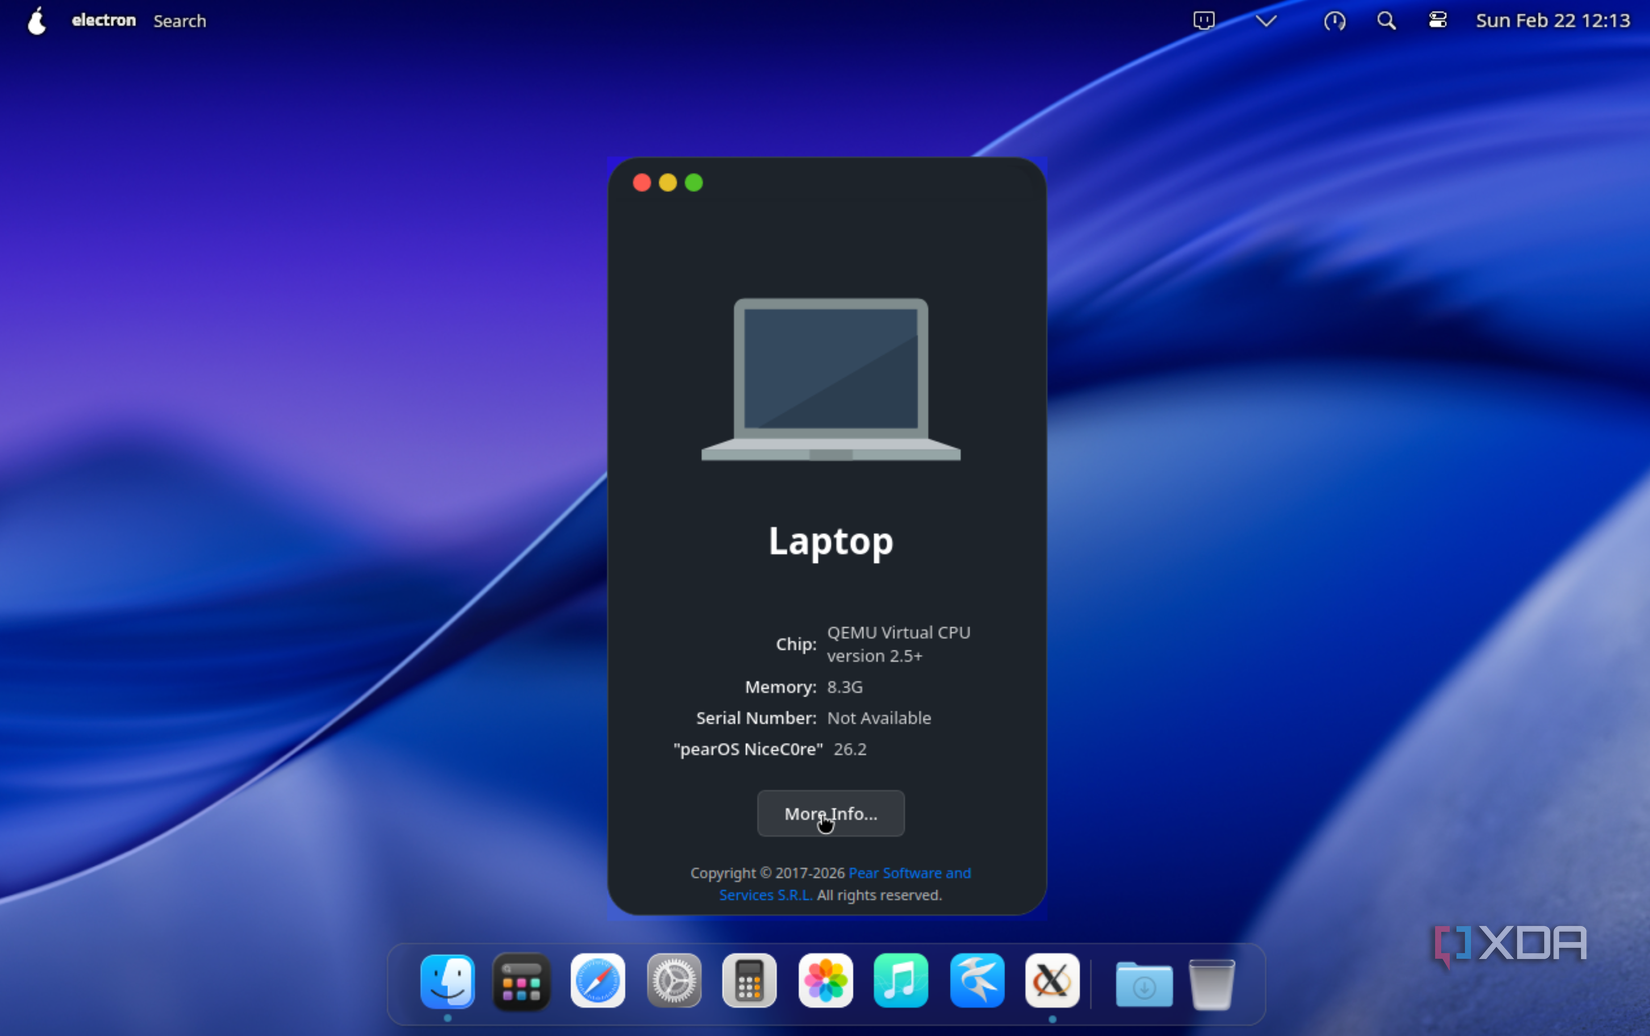Screen dimensions: 1650x1036
Task: Select the memory value "8.3G"
Action: coord(845,687)
